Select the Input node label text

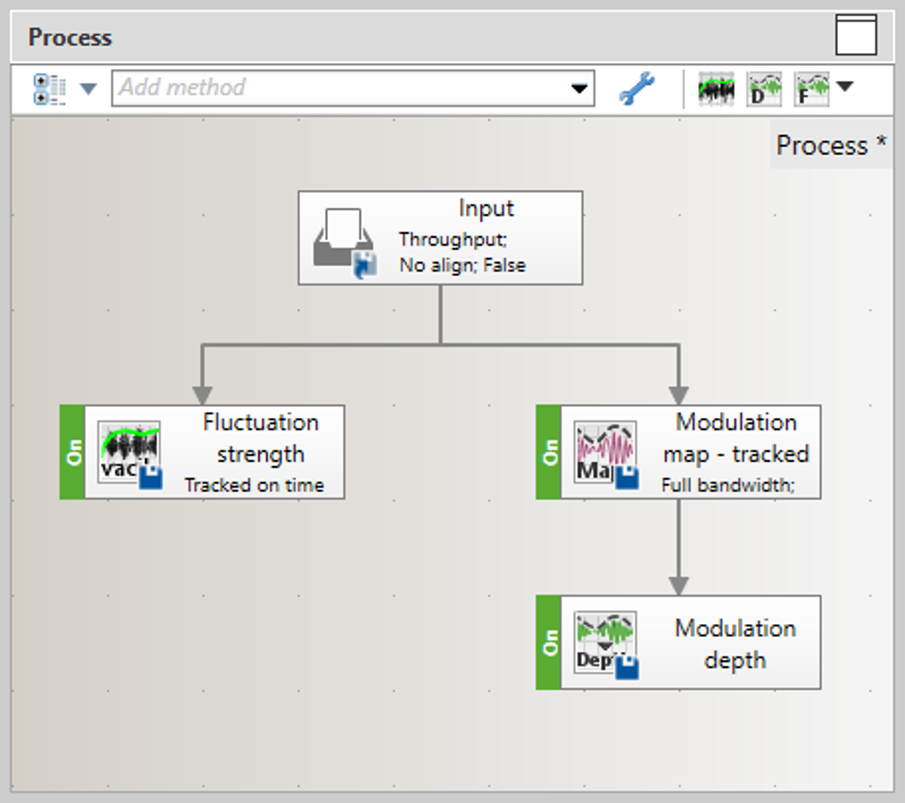pyautogui.click(x=485, y=209)
